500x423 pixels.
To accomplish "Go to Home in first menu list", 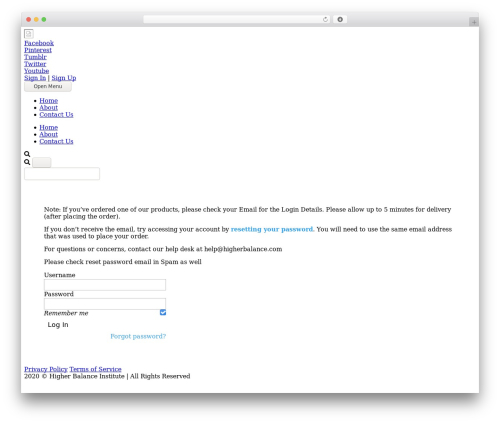I will pyautogui.click(x=48, y=101).
